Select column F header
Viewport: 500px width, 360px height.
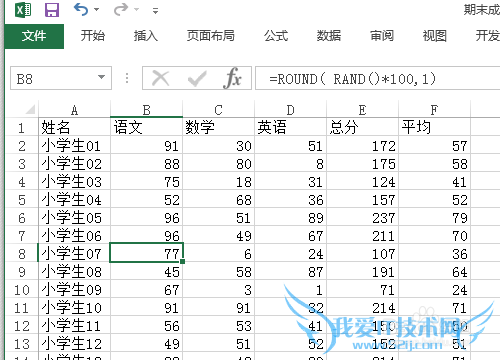pos(434,110)
